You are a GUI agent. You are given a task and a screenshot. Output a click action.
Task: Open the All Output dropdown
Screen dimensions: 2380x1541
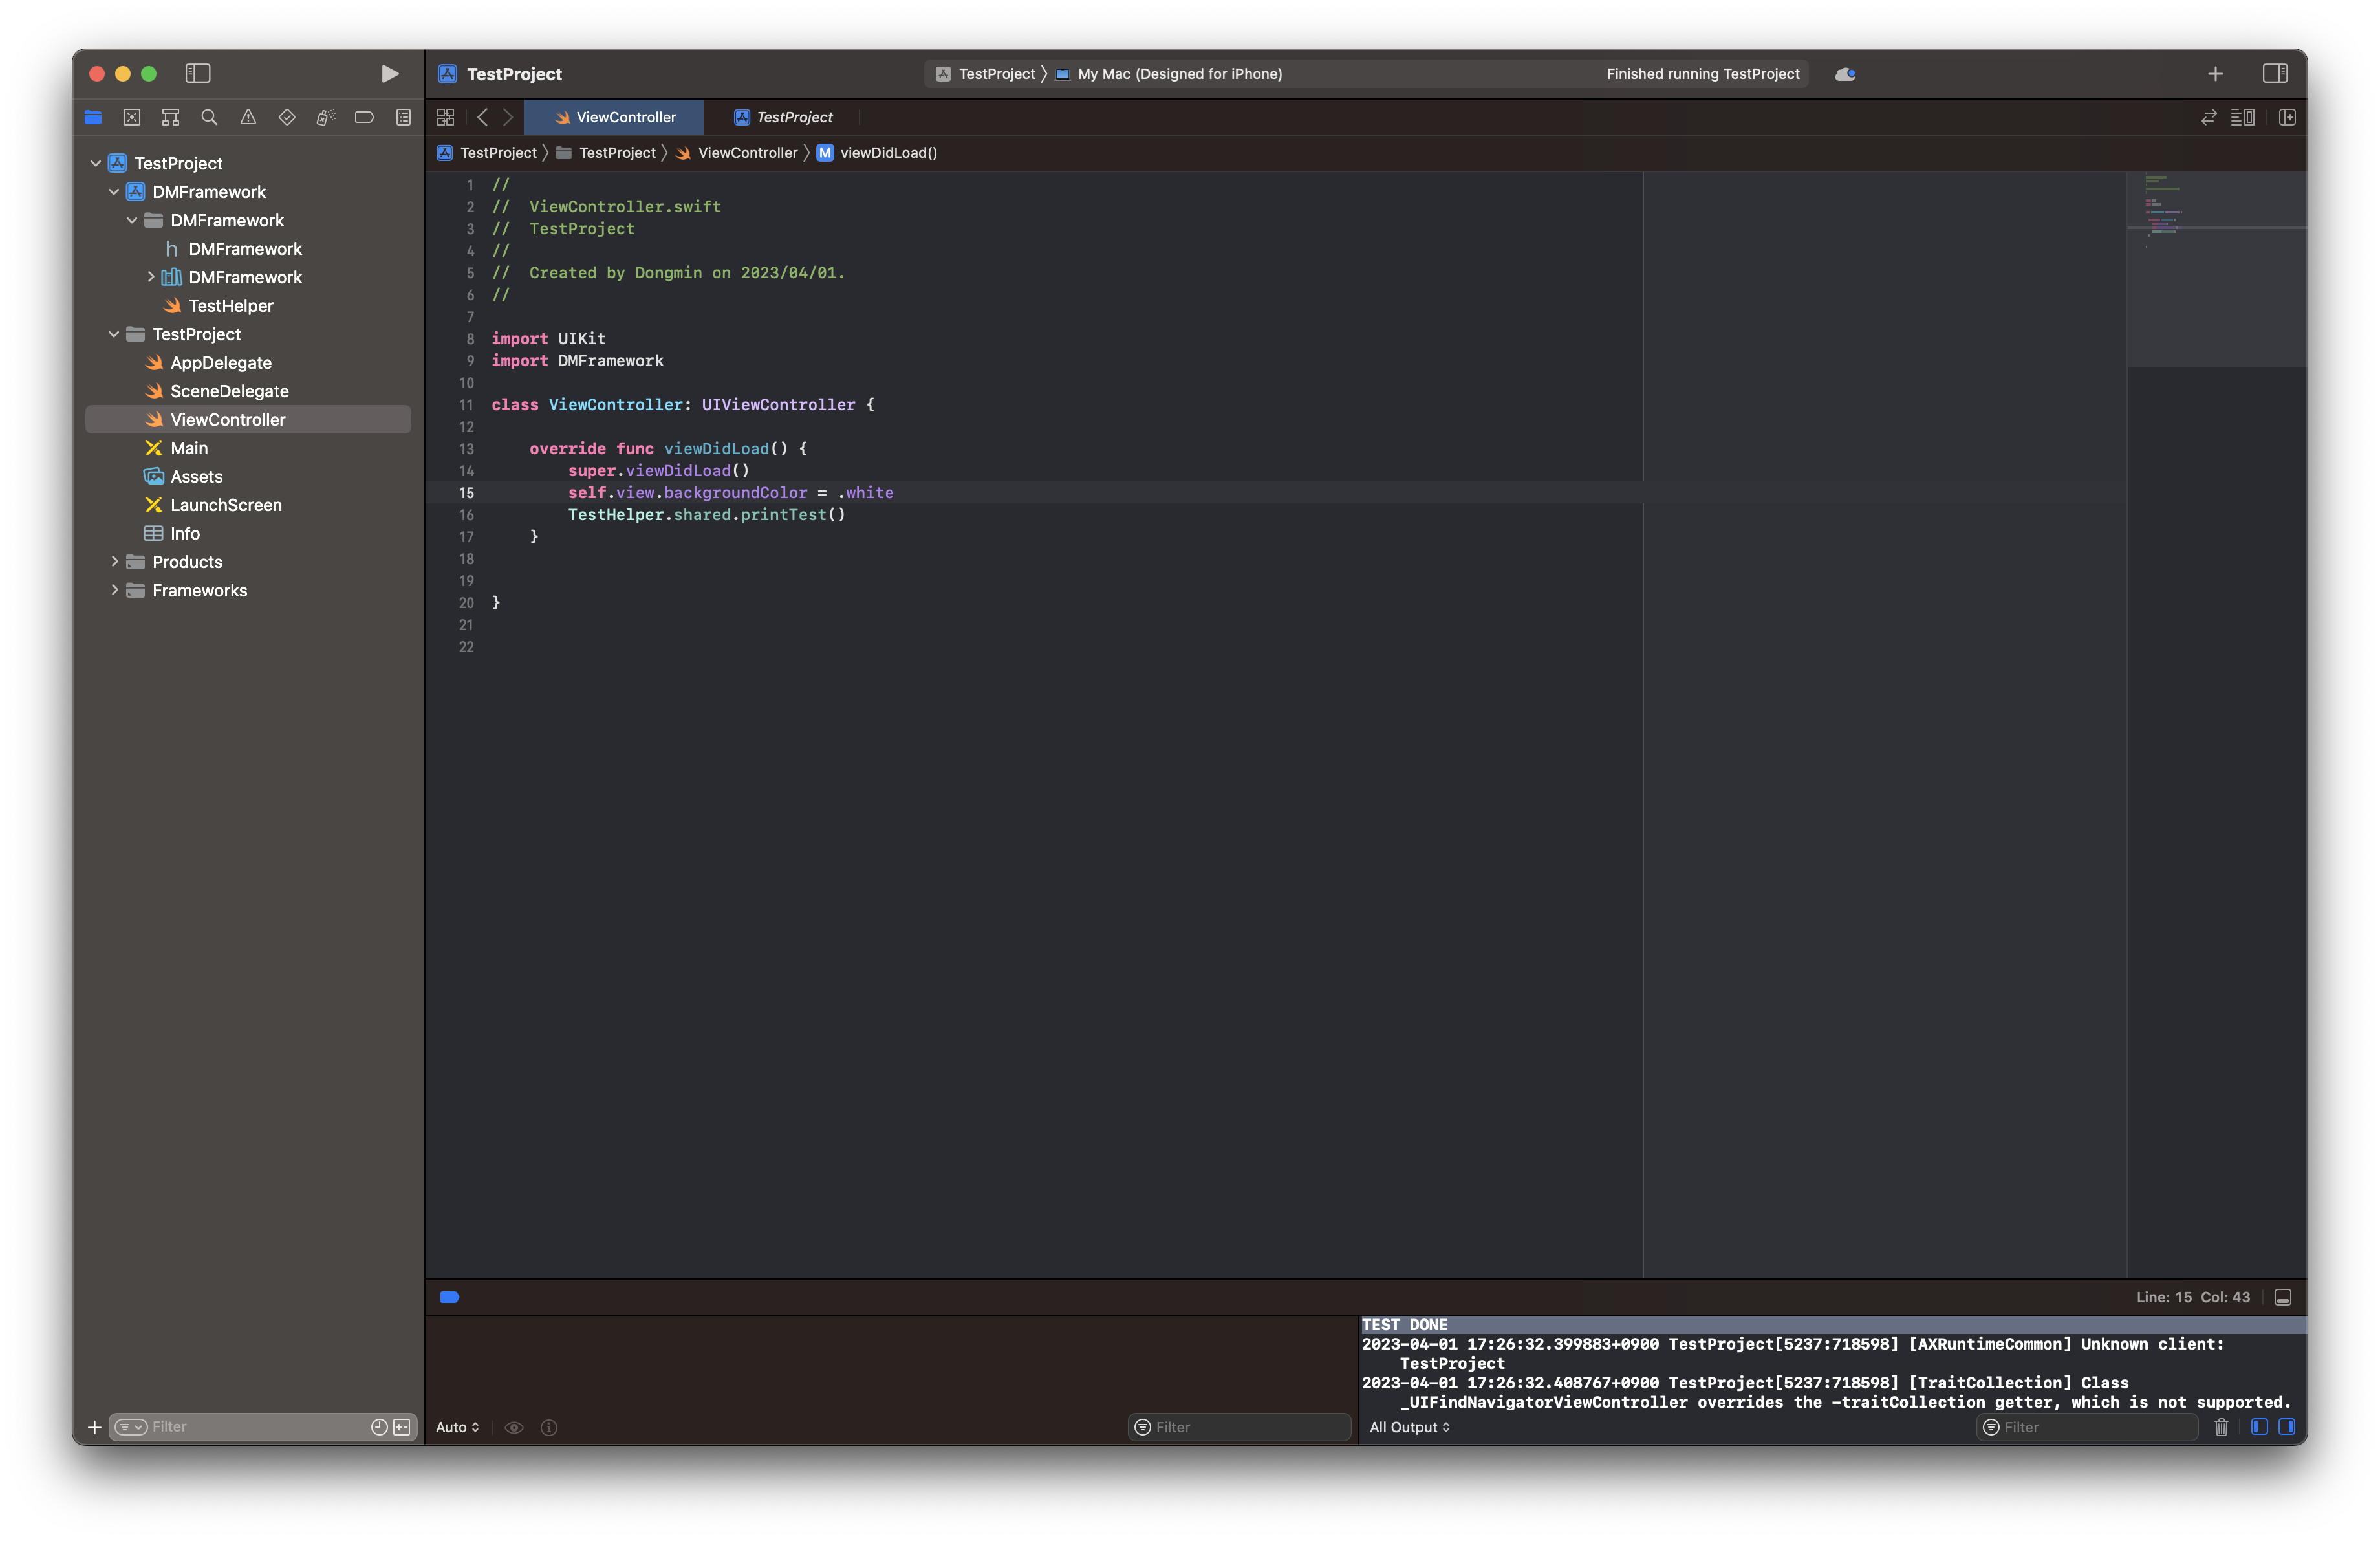click(x=1409, y=1427)
